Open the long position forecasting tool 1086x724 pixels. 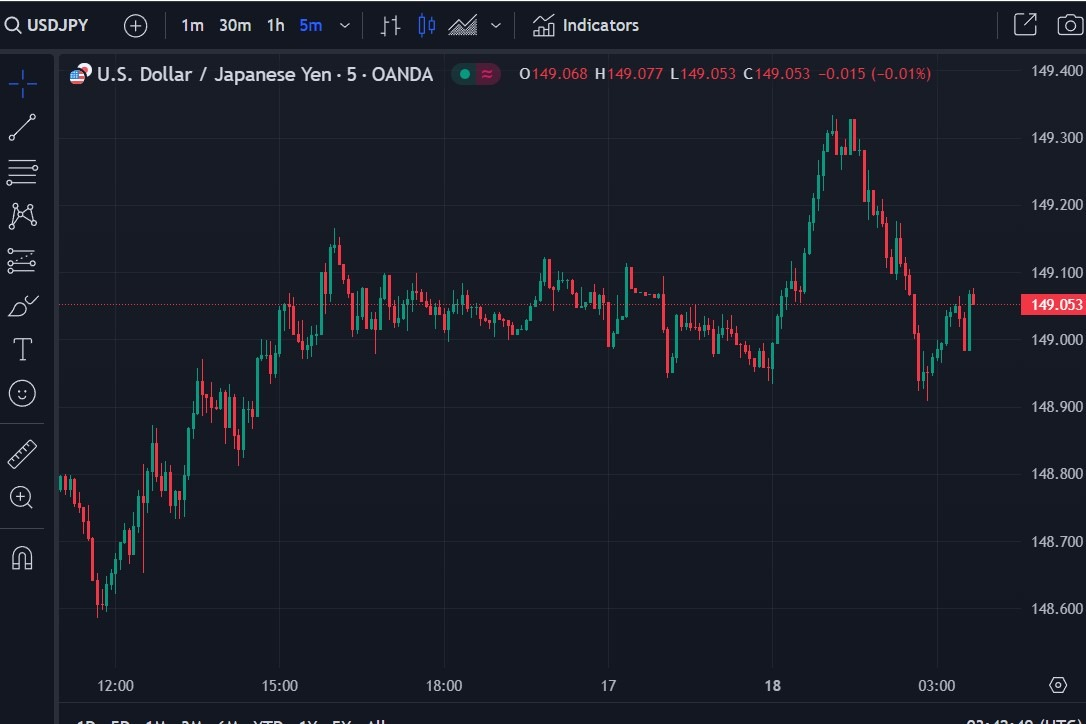[x=22, y=261]
